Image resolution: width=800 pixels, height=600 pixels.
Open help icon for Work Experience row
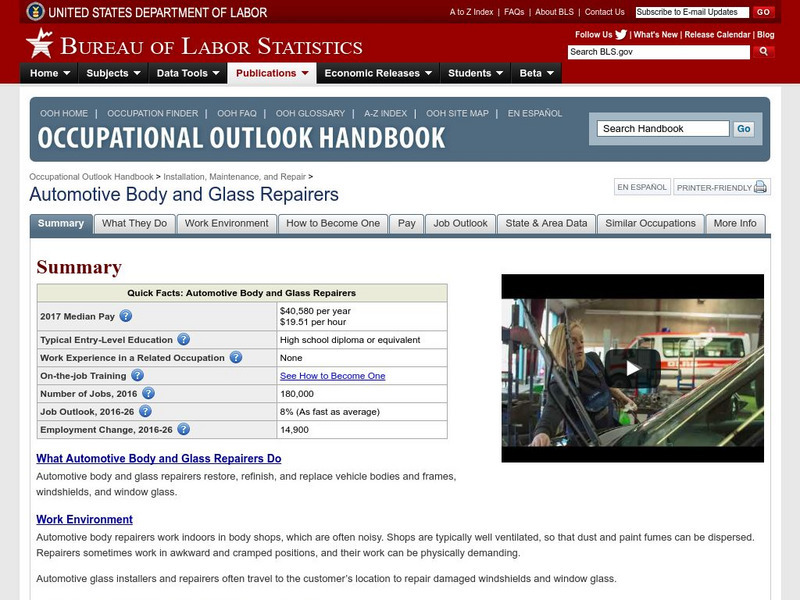(x=236, y=357)
